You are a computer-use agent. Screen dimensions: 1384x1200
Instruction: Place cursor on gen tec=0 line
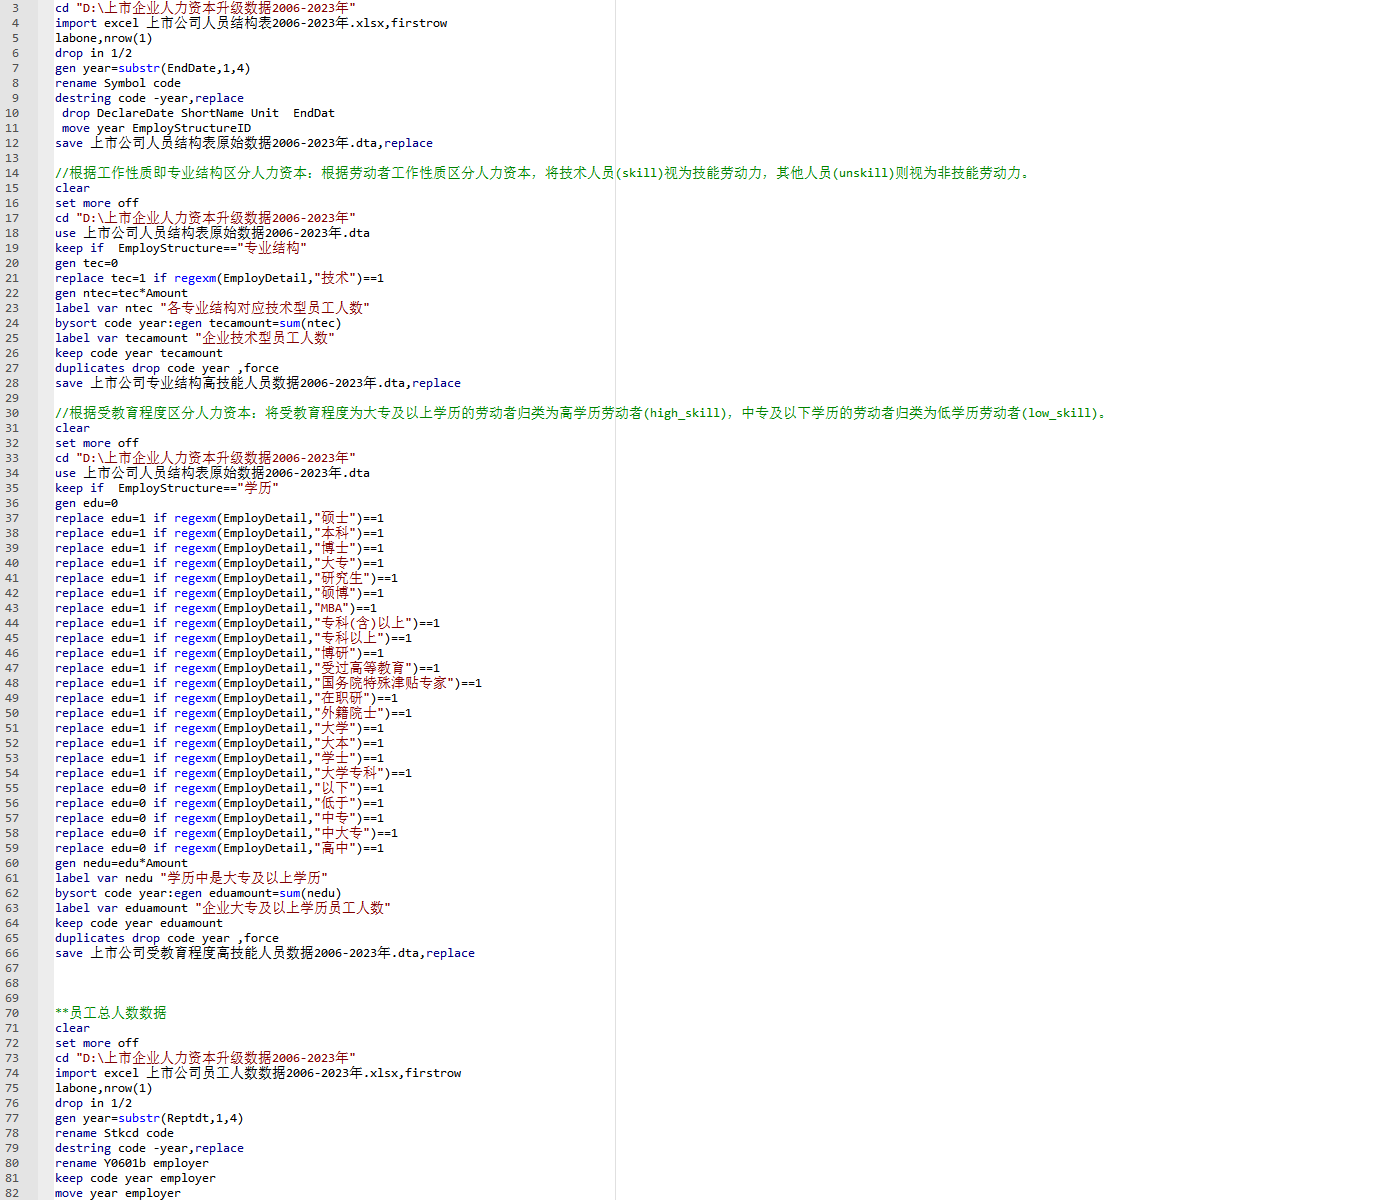(x=86, y=263)
